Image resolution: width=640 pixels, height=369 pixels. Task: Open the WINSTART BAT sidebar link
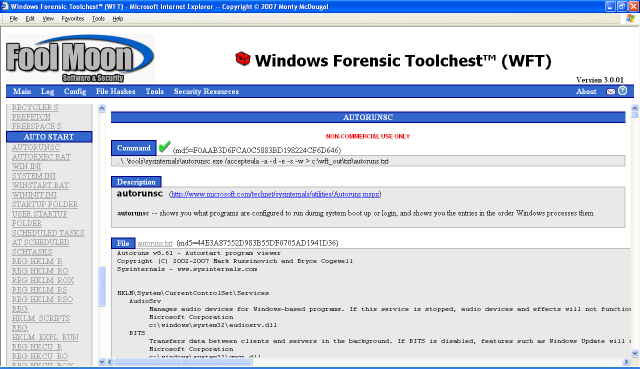40,185
